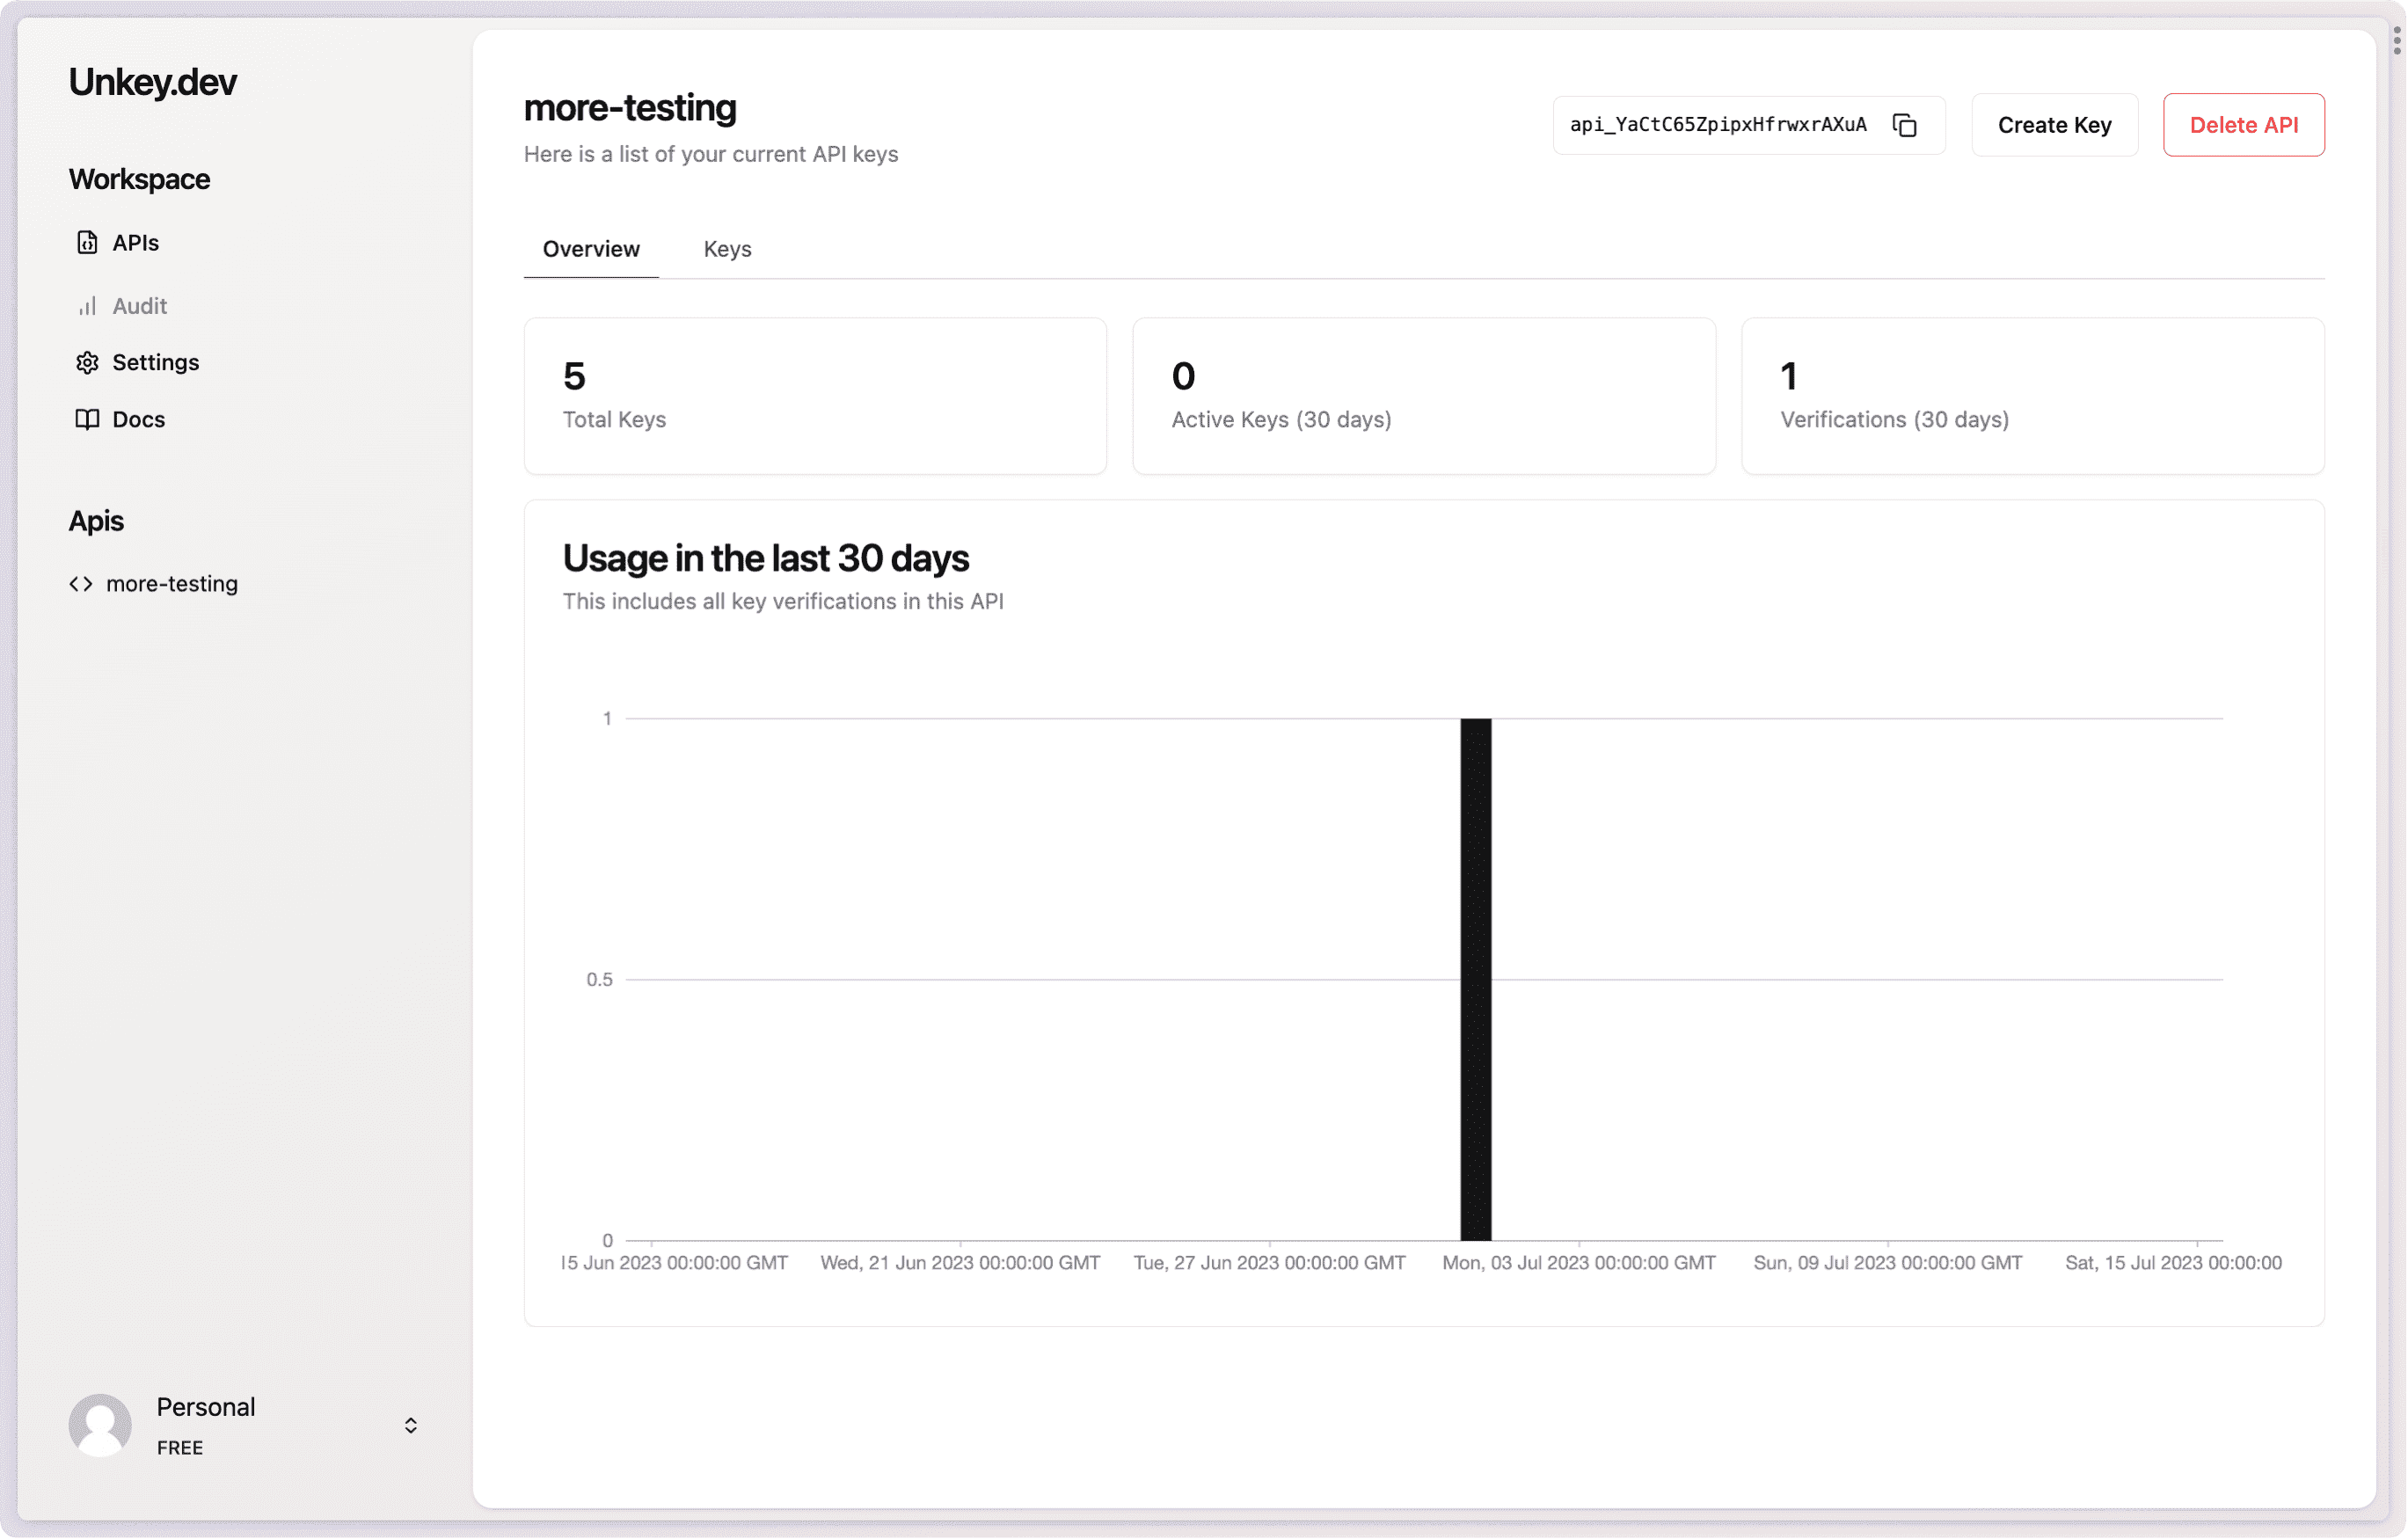Screen dimensions: 2408x1539
Task: Click the Delete API button
Action: click(x=2243, y=125)
